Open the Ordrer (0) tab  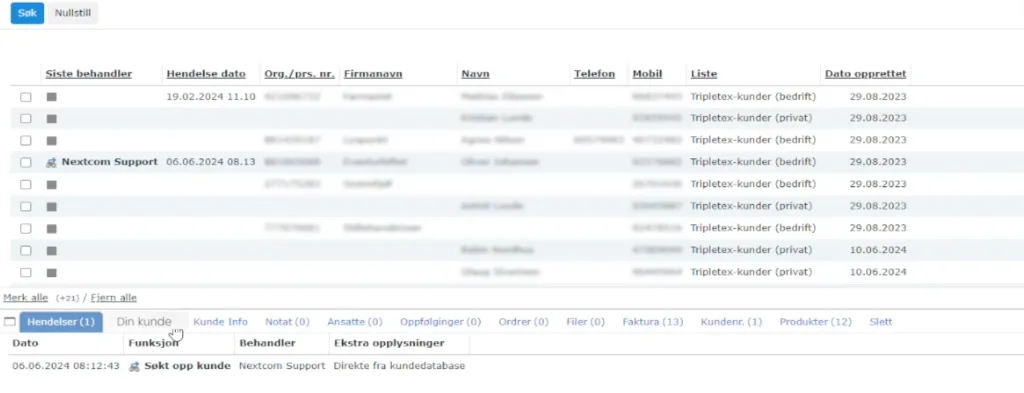[524, 322]
